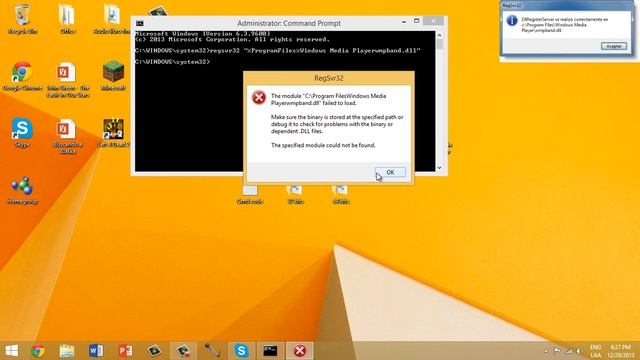The width and height of the screenshot is (640, 360).
Task: Open the taskbar clock showing 6:27 PM
Action: tap(620, 351)
